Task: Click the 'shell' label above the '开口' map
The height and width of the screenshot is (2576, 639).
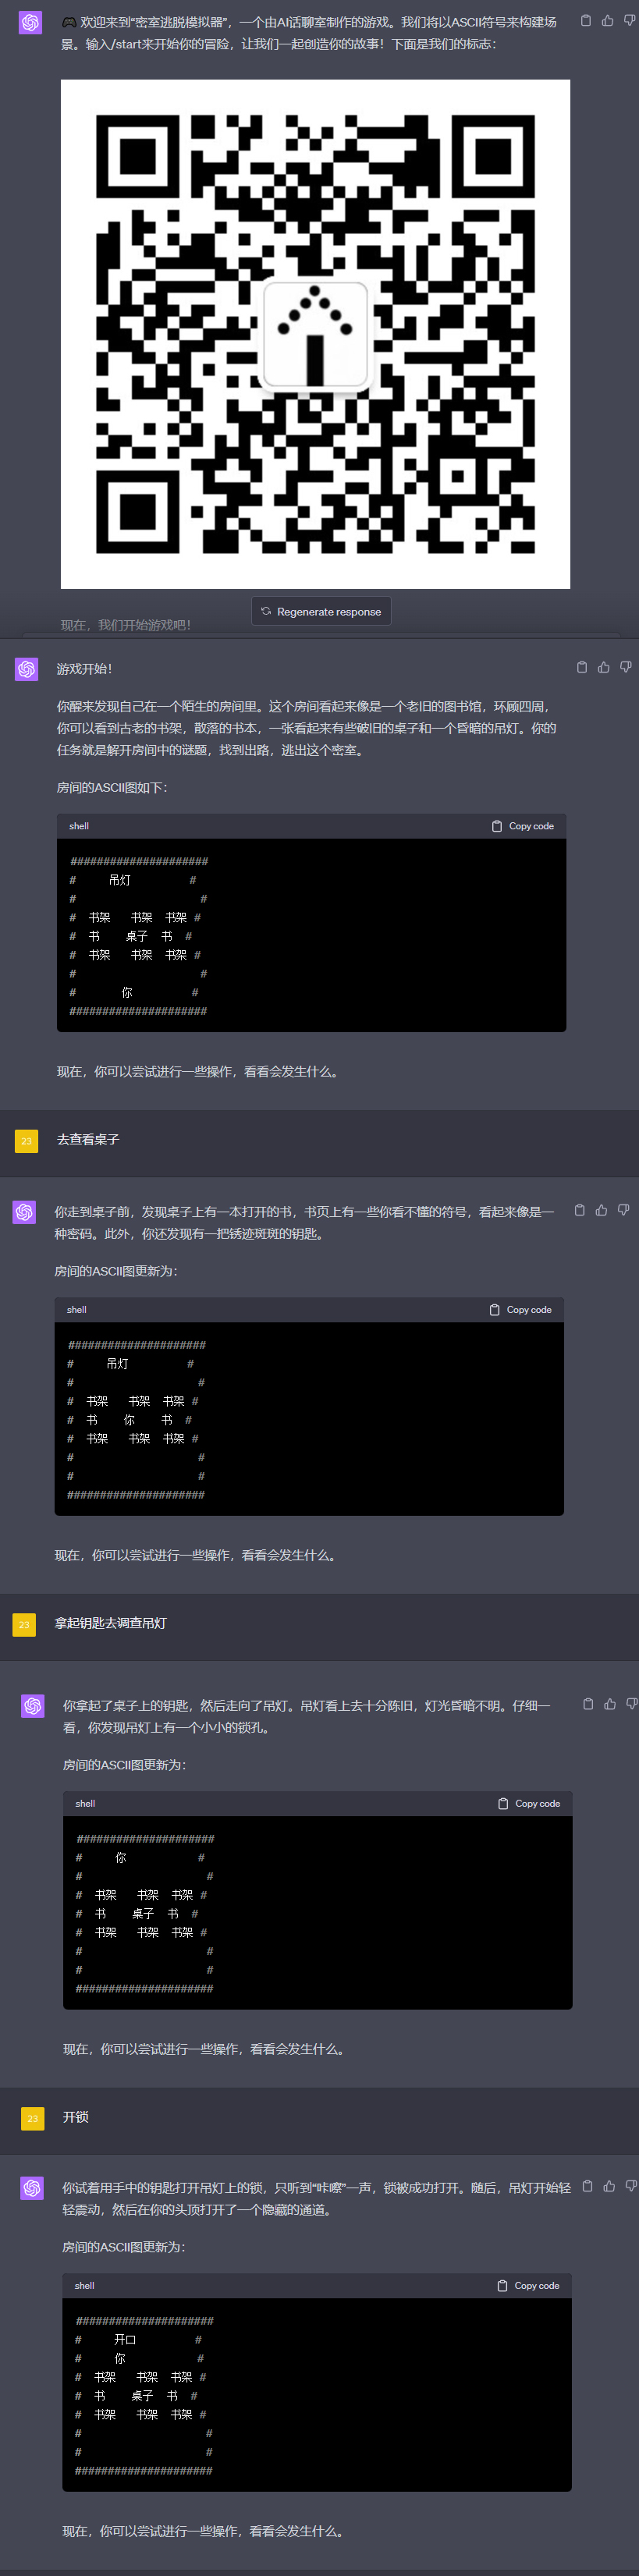Action: 85,2286
